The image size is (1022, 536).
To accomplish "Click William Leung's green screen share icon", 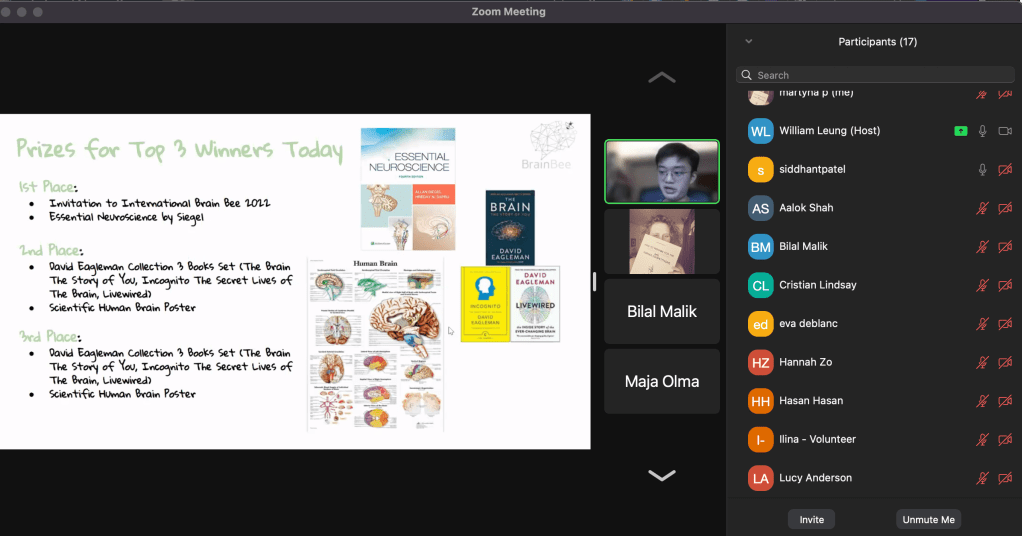I will tap(961, 131).
